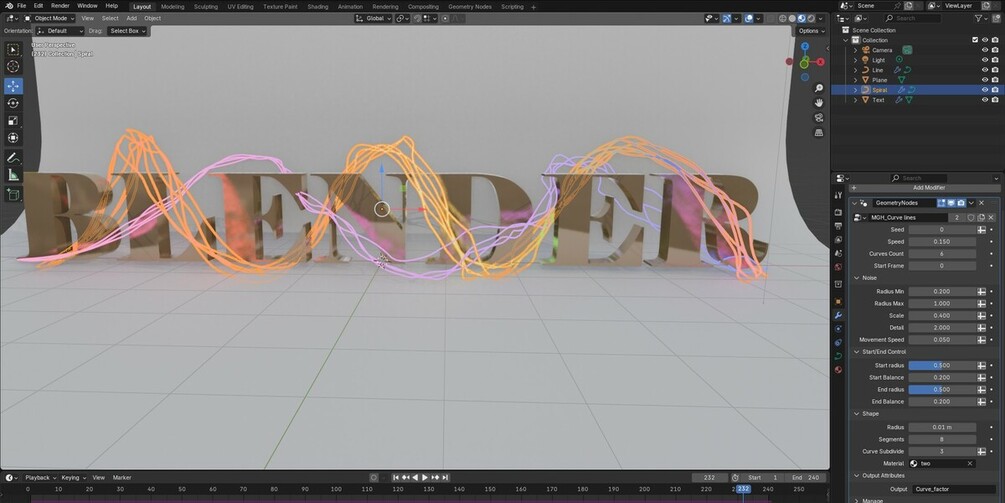Collapse the Start/End Control panel

pyautogui.click(x=857, y=352)
